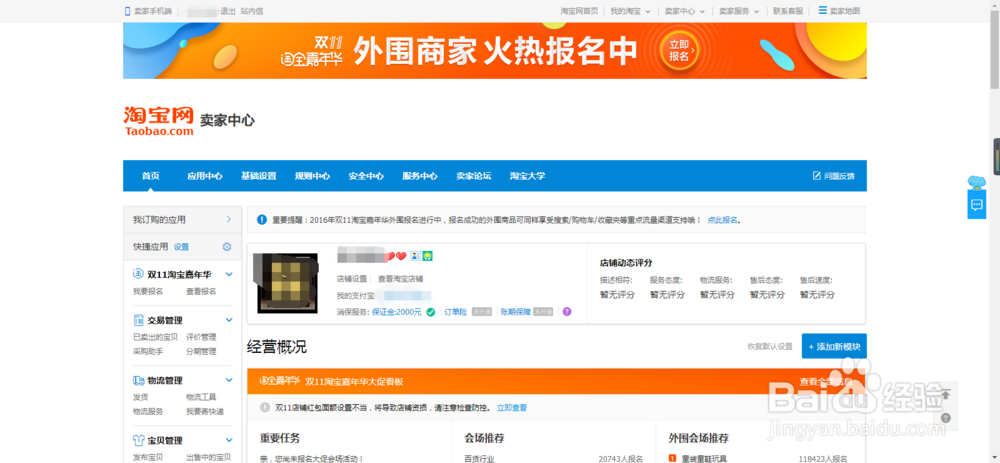The image size is (1000, 463).
Task: Open 我要寄快递 sidebar link
Action: [x=205, y=411]
